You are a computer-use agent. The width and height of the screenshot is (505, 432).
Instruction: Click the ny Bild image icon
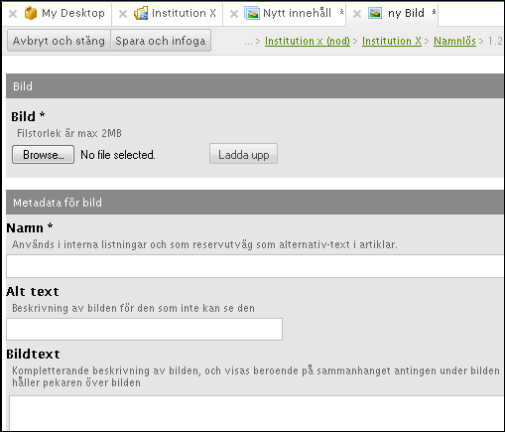[375, 13]
